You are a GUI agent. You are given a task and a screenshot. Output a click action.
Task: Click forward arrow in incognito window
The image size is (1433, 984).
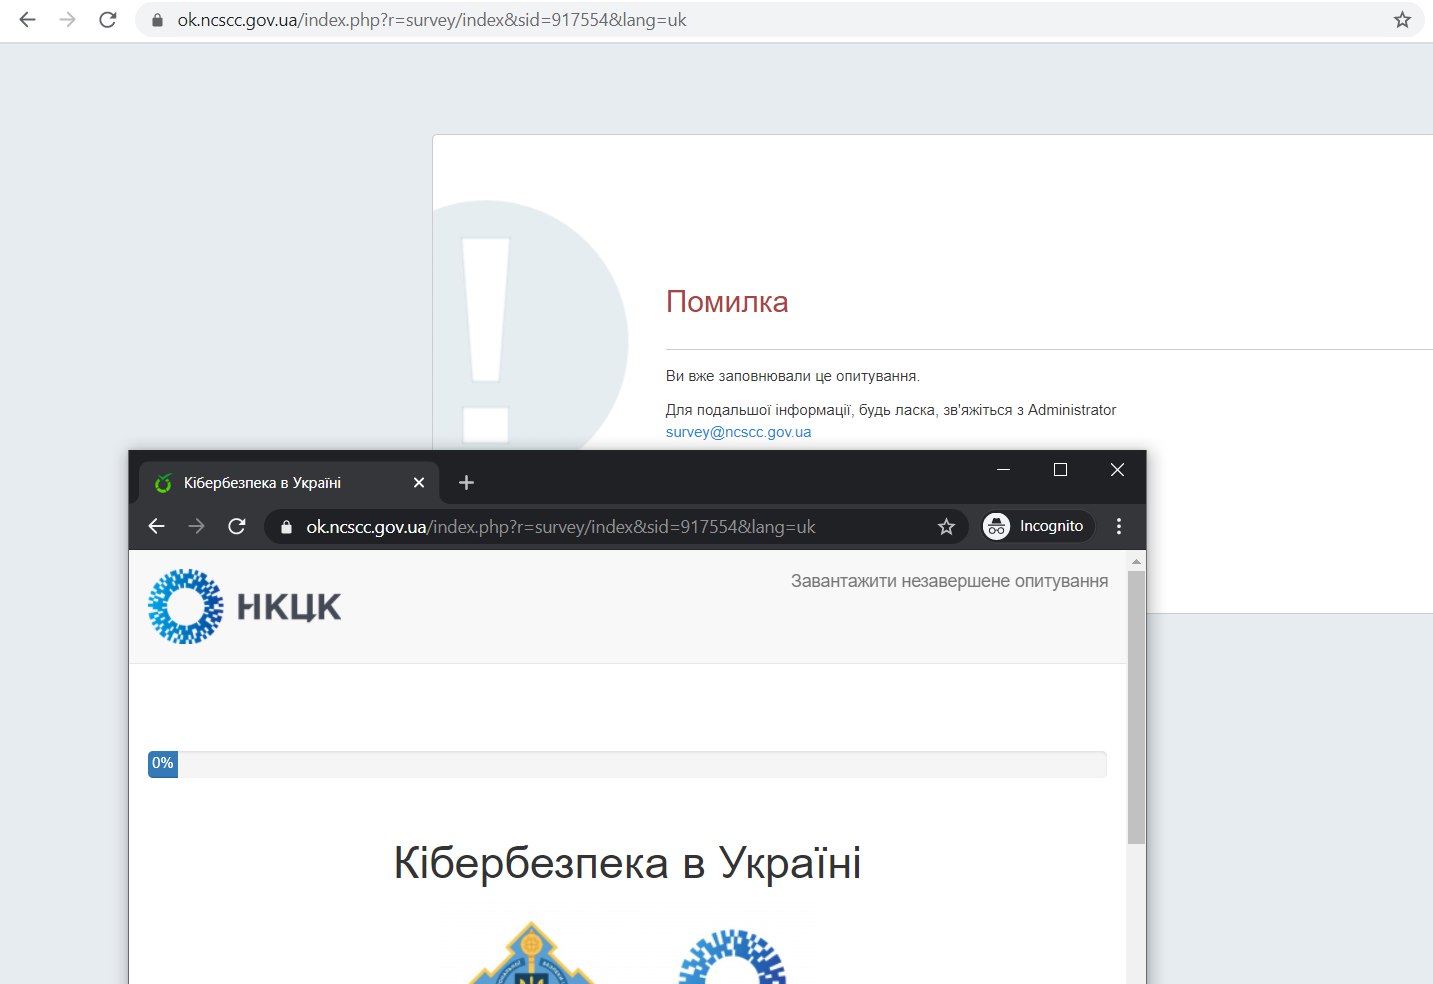[x=196, y=526]
